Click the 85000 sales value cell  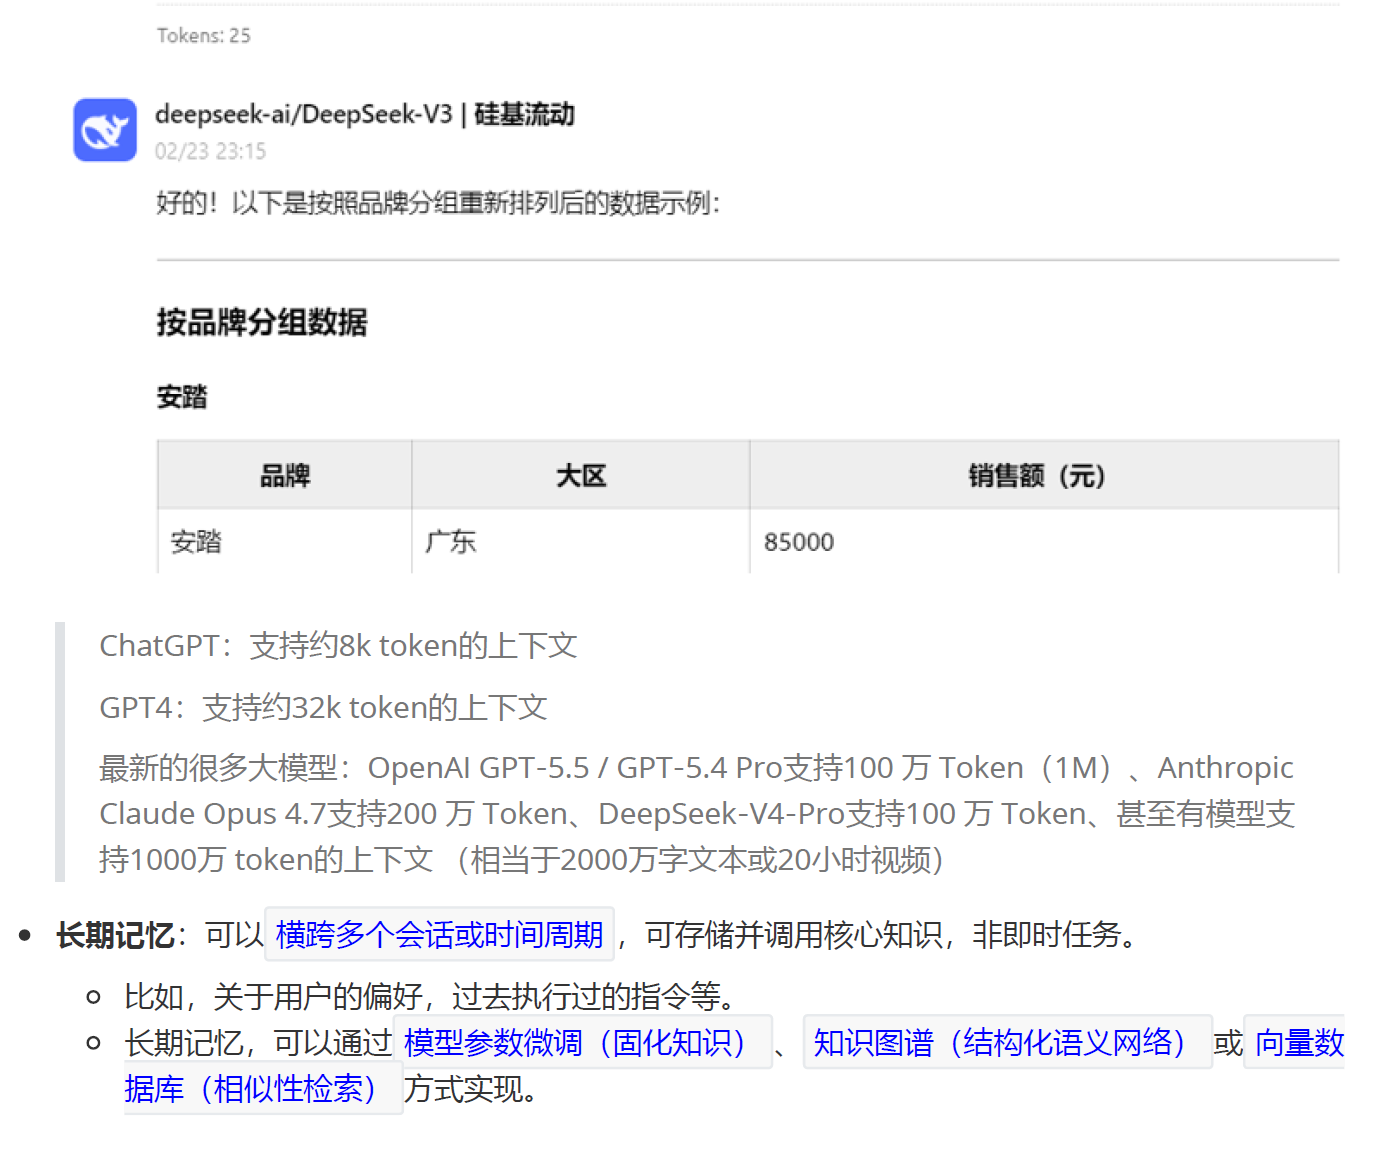(x=1044, y=541)
